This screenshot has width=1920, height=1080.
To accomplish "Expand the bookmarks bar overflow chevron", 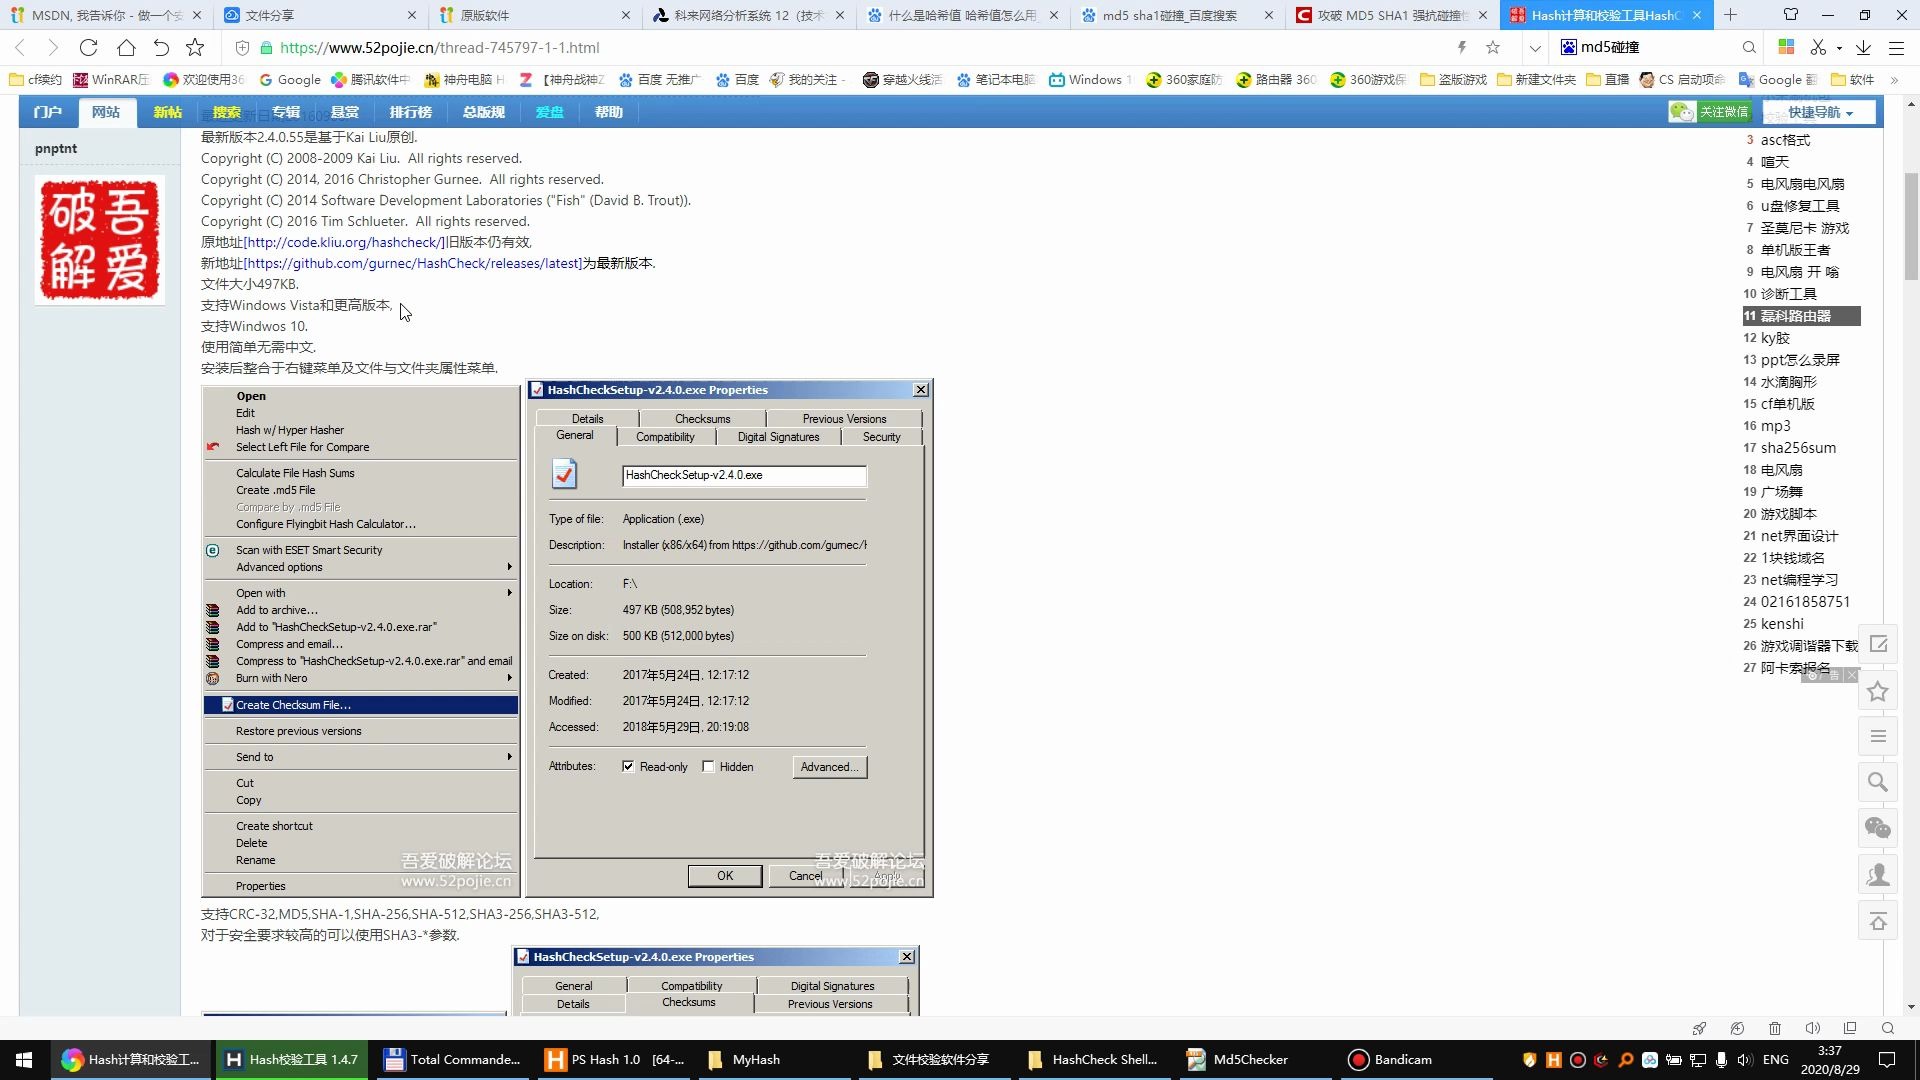I will pos(1894,80).
